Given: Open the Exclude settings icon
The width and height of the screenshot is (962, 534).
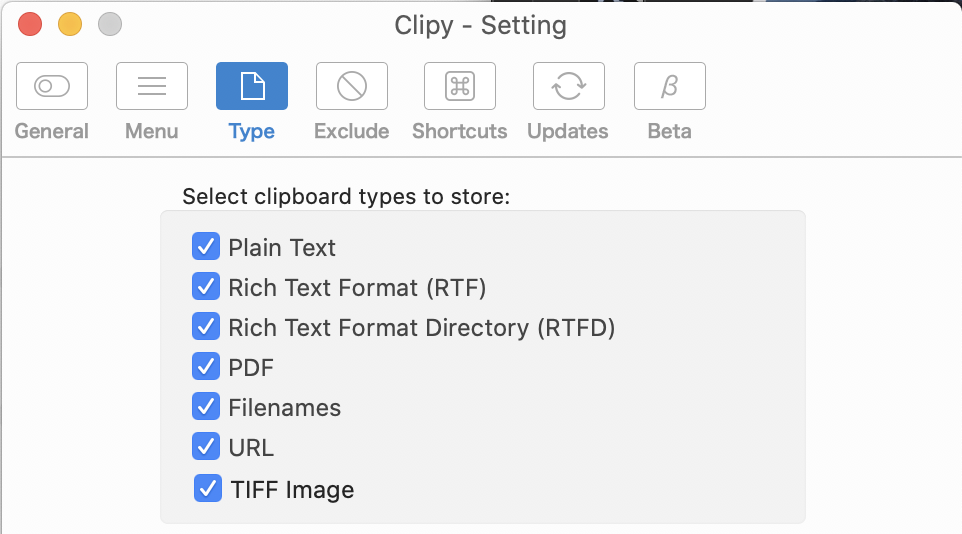Looking at the screenshot, I should tap(352, 86).
